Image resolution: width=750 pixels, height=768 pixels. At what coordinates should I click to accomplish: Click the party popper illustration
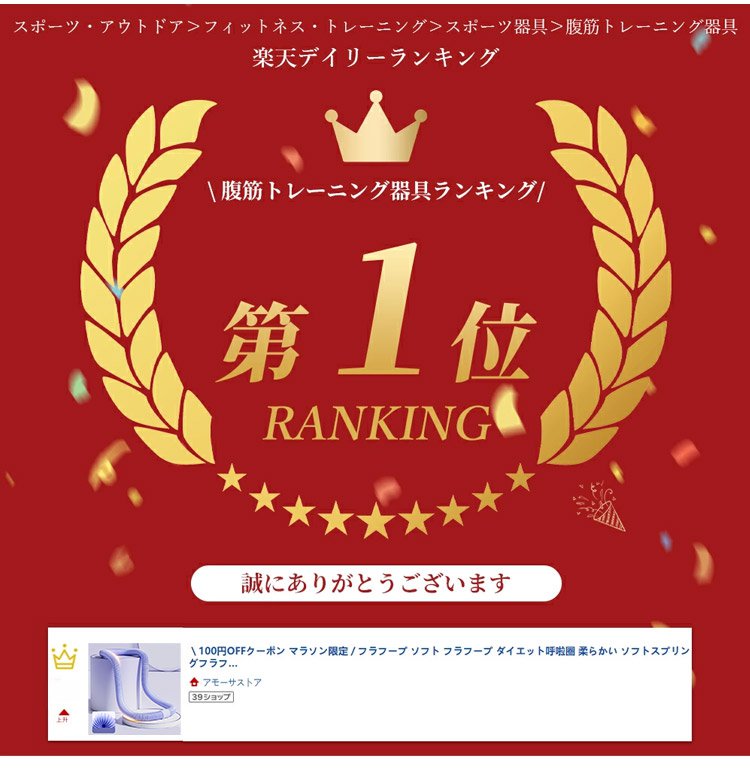(x=599, y=506)
